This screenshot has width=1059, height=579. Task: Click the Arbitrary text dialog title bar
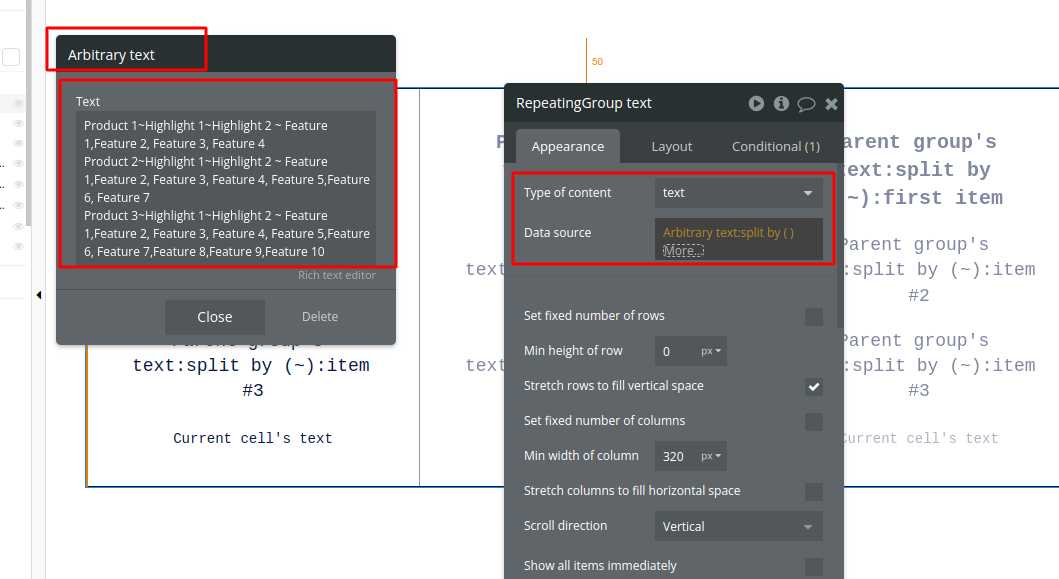[x=226, y=54]
